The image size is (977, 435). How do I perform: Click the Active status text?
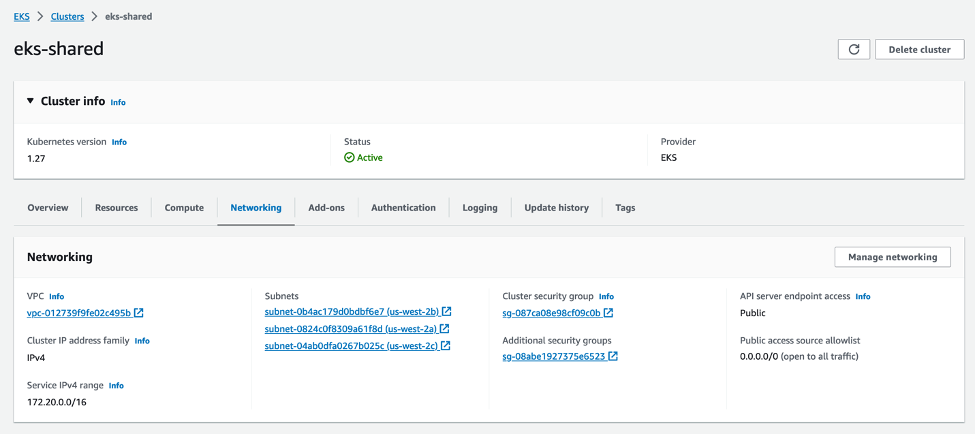pyautogui.click(x=370, y=158)
